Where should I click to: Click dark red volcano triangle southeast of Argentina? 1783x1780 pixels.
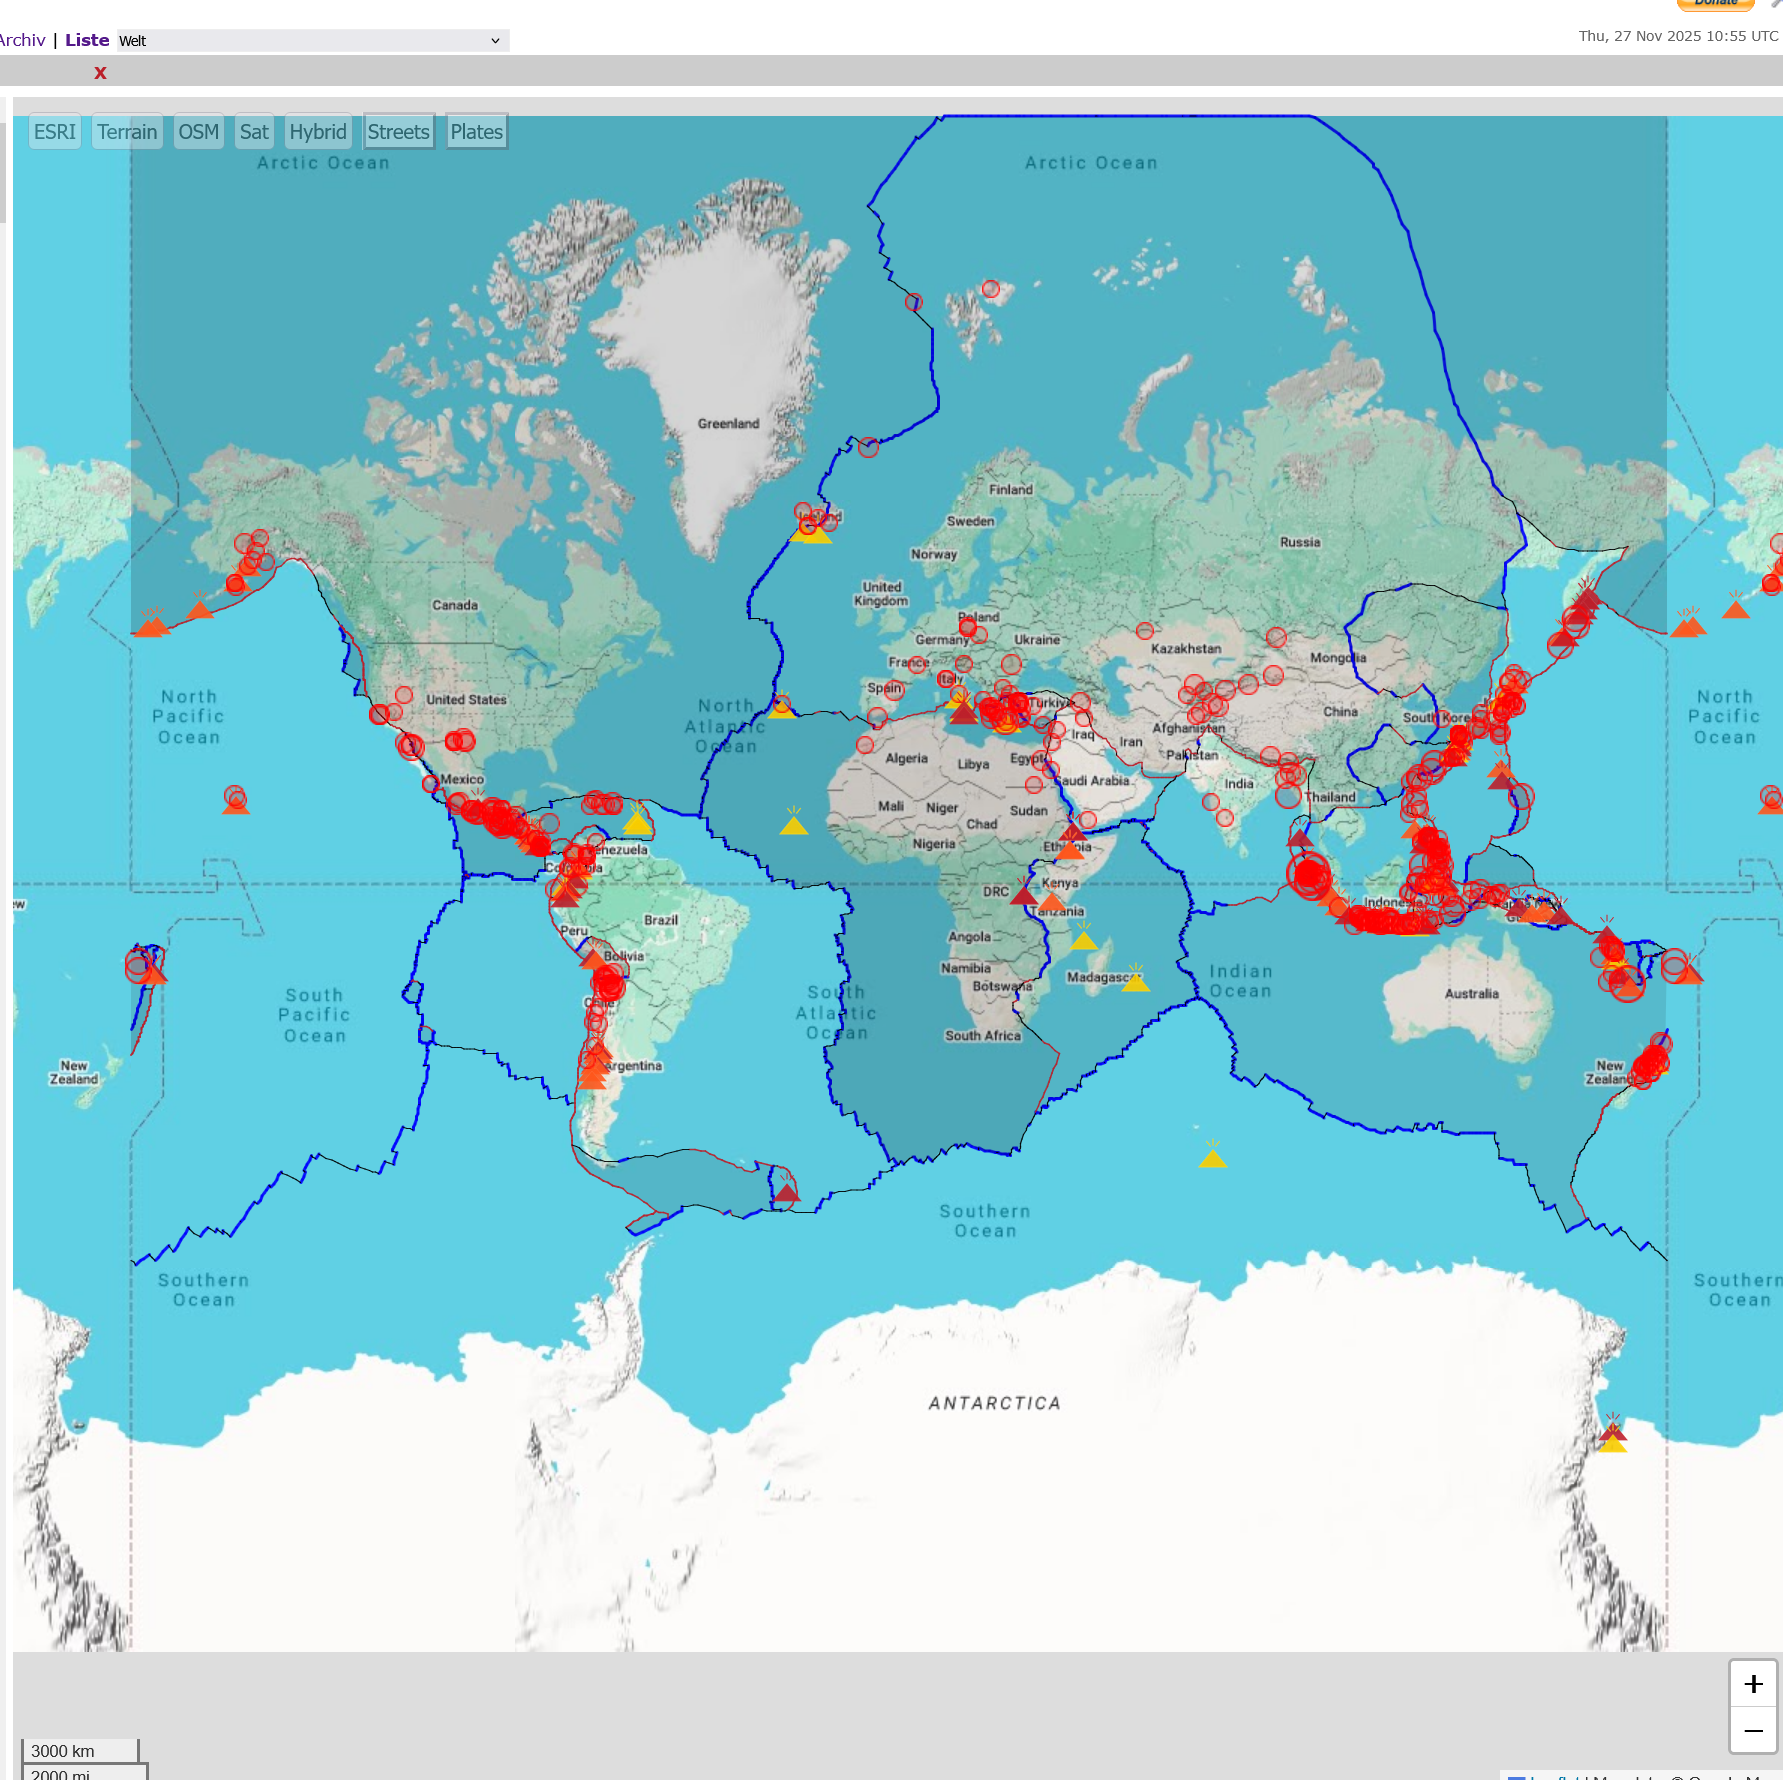pyautogui.click(x=787, y=1192)
